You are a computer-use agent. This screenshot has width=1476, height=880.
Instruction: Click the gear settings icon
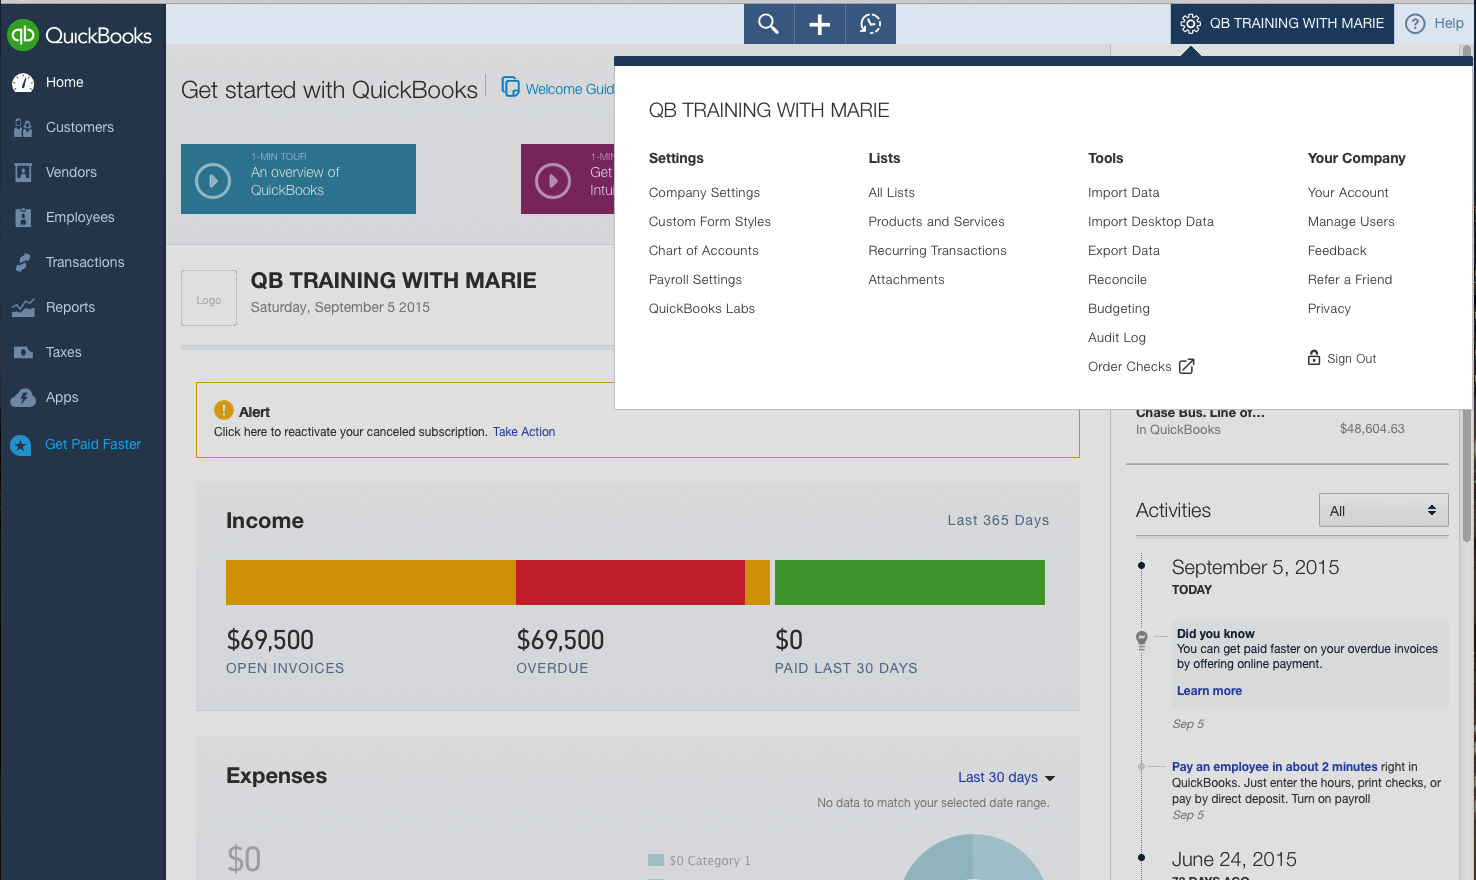tap(1190, 24)
